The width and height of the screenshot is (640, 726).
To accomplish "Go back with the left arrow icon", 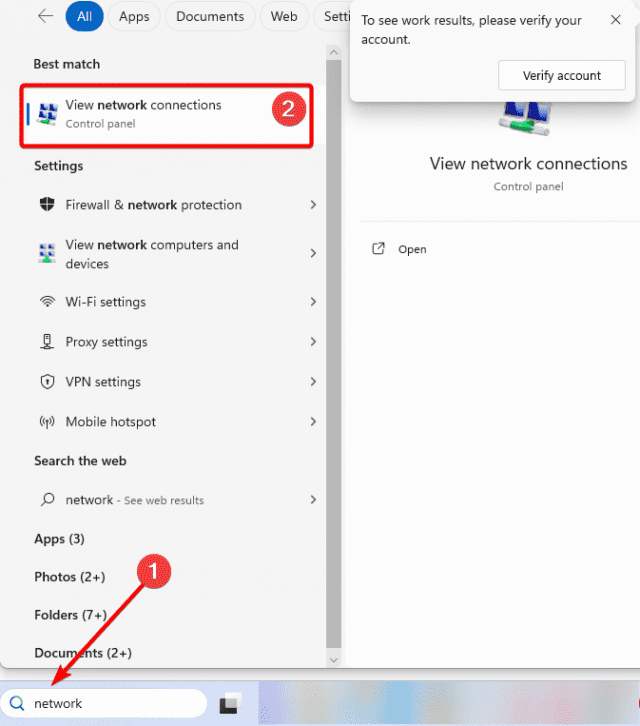I will coord(45,16).
